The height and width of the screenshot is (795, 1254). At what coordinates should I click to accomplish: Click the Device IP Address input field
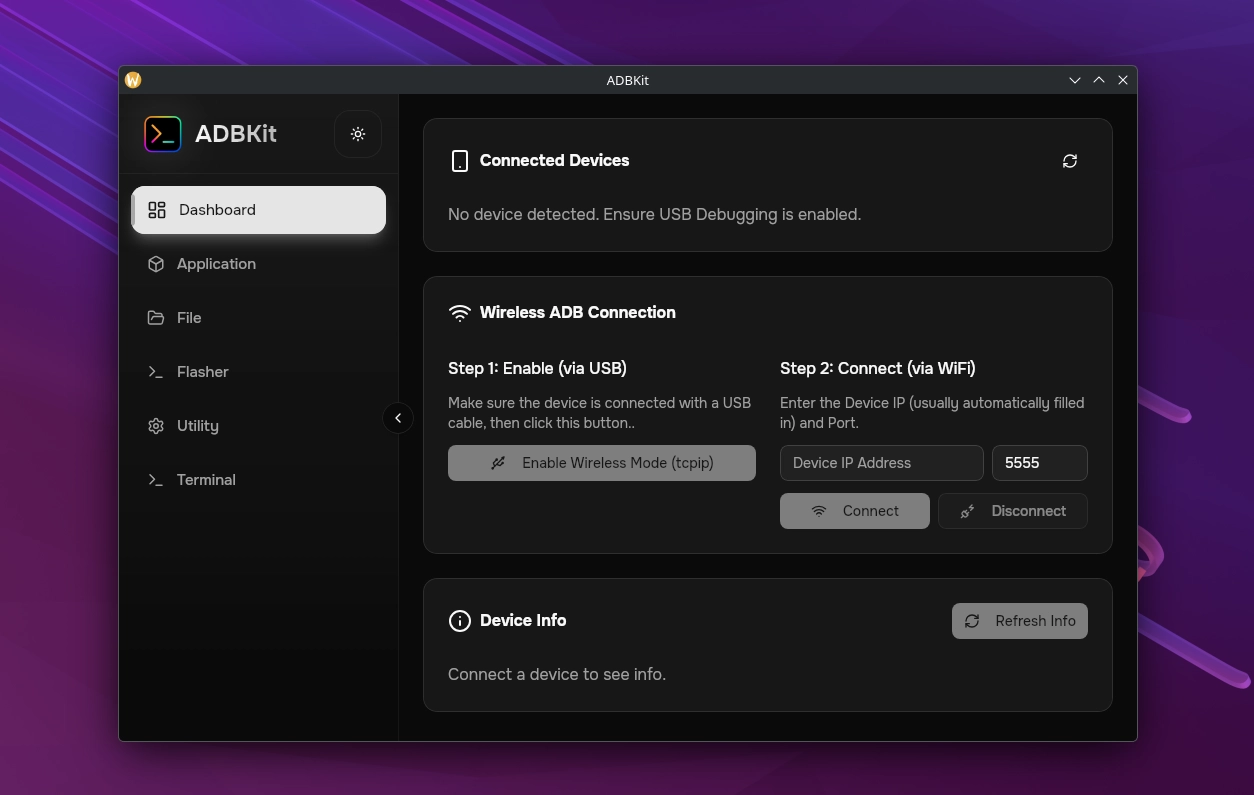pyautogui.click(x=881, y=463)
